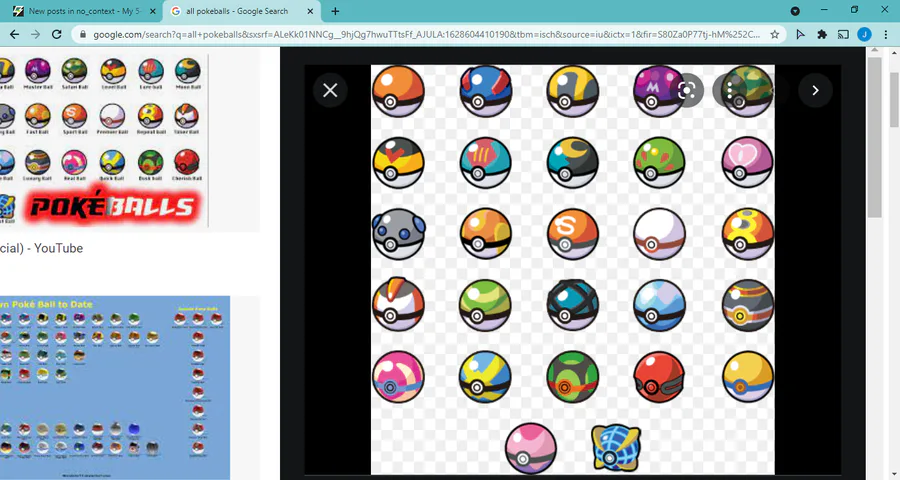Screen dimensions: 900x480
Task: Reload the current page
Action: [x=57, y=34]
